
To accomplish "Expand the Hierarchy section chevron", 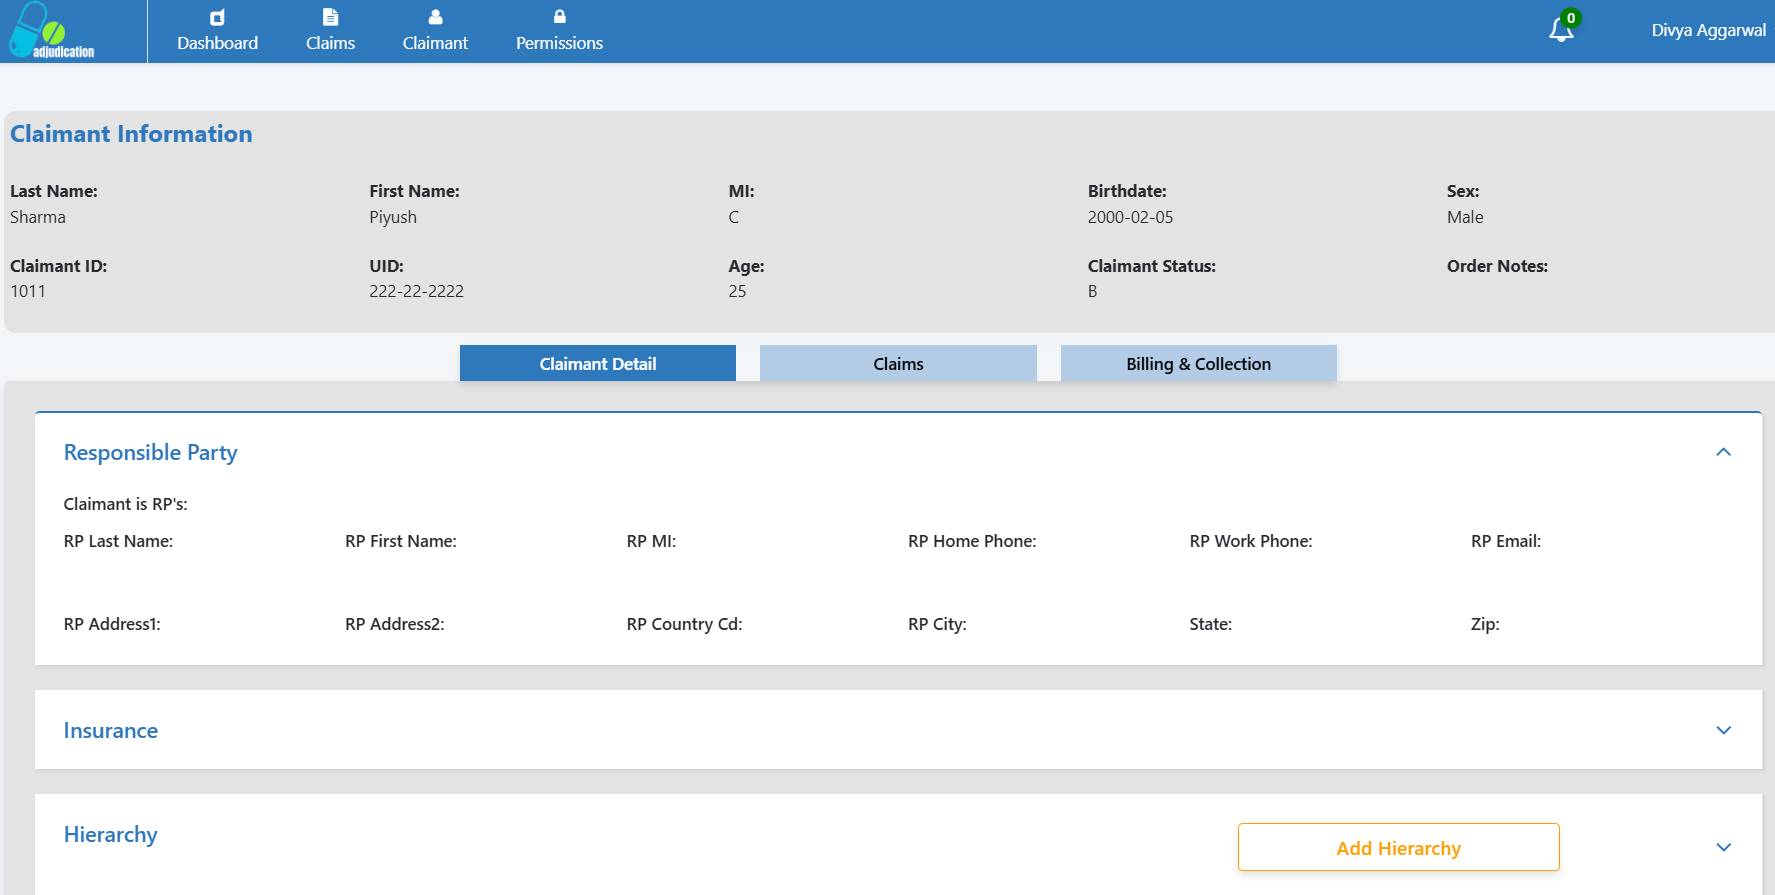I will click(x=1723, y=847).
